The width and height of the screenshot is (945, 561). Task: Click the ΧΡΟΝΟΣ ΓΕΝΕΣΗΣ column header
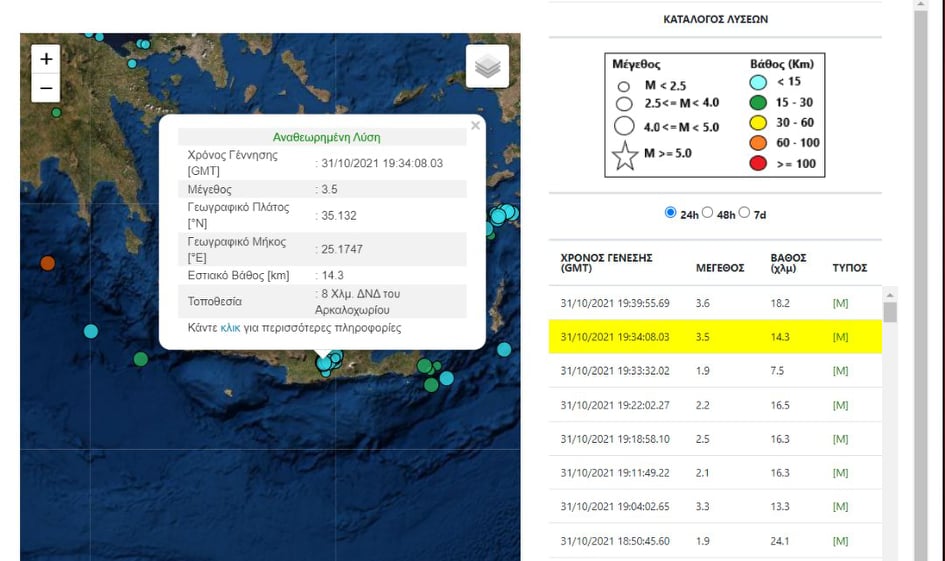pyautogui.click(x=607, y=262)
